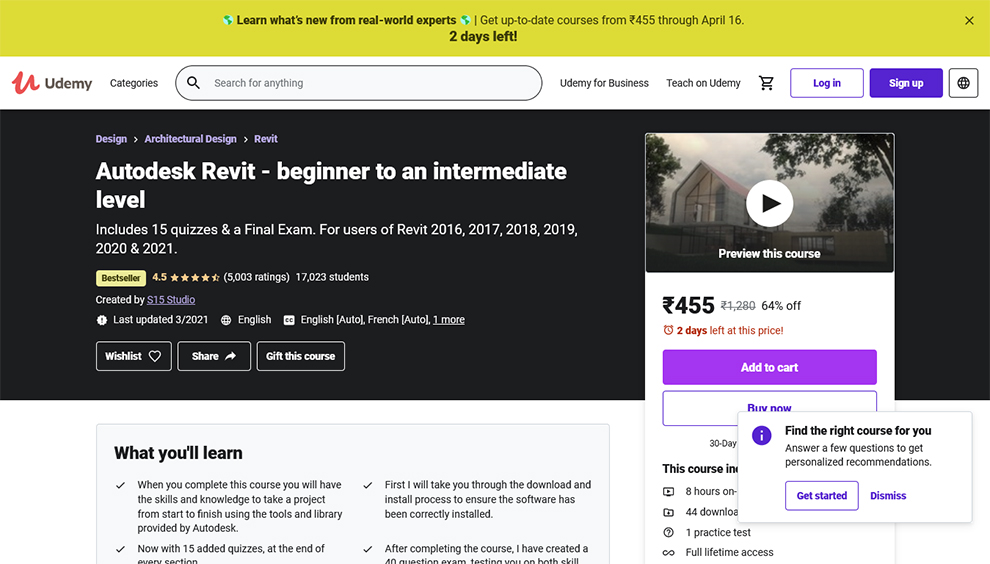Add course to Wishlist
Viewport: 990px width, 564px height.
tap(133, 356)
